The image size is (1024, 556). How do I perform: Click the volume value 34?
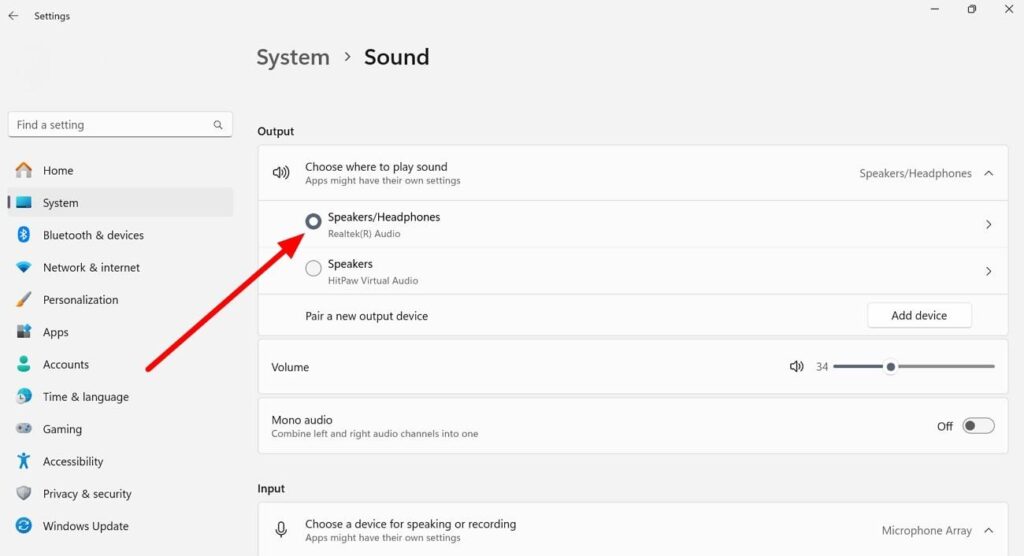coord(822,367)
